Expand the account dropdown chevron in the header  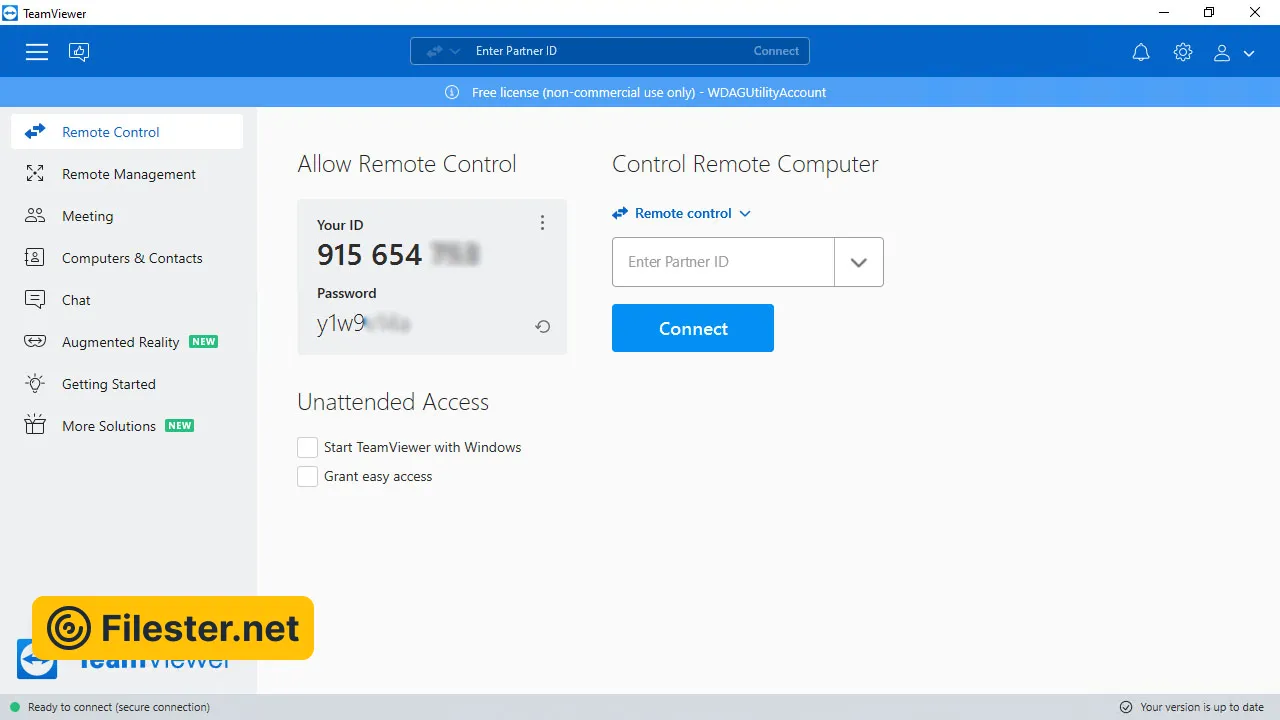(1249, 54)
